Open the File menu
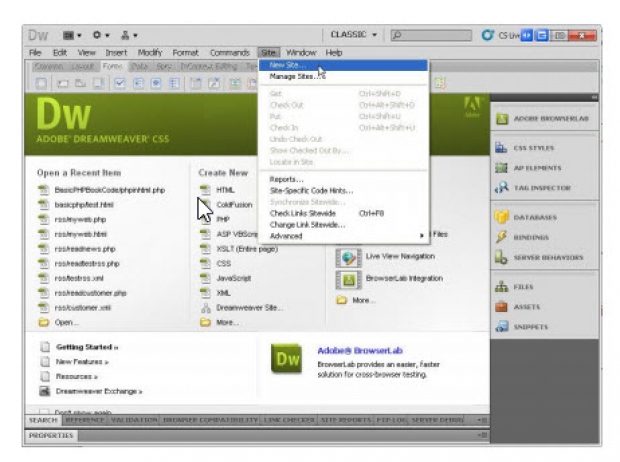This screenshot has height=462, width=620. (x=35, y=53)
